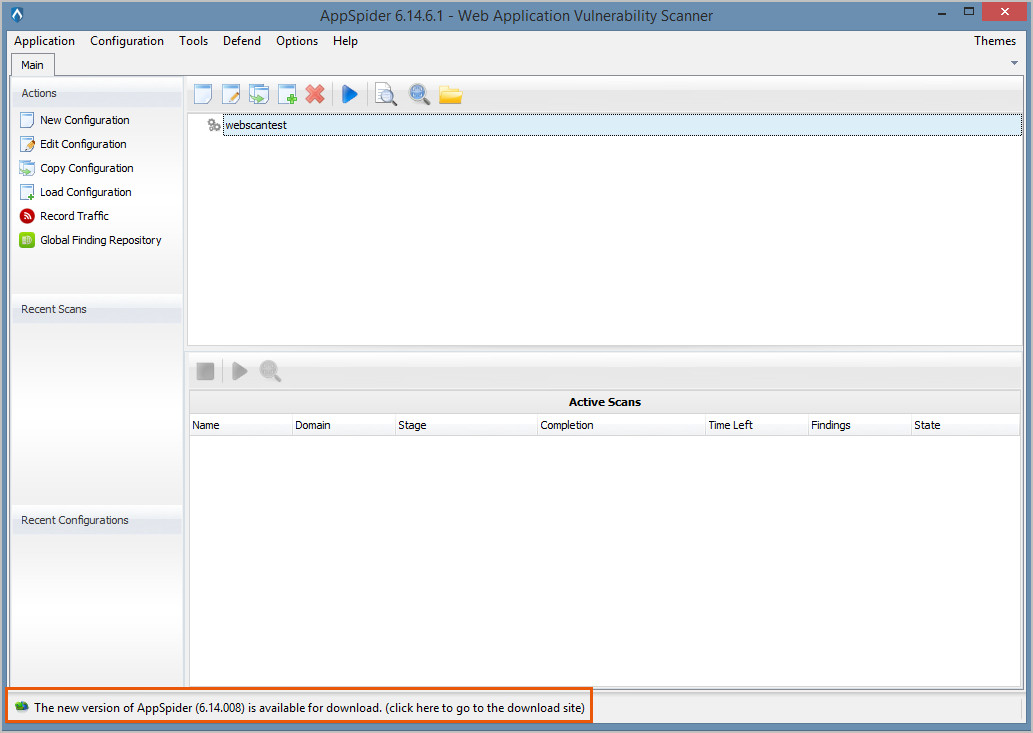Start scan with the blue play icon
This screenshot has height=733, width=1033.
click(349, 94)
